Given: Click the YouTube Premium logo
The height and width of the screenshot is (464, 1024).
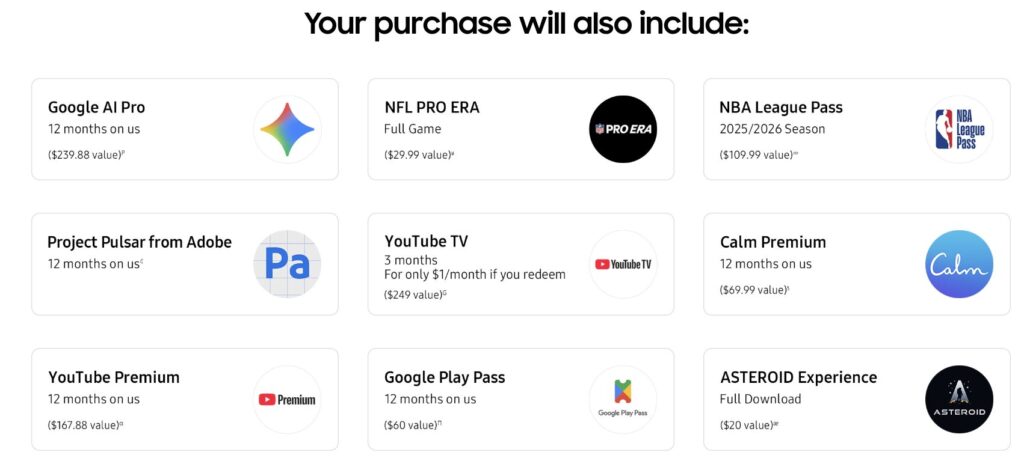Looking at the screenshot, I should (x=287, y=399).
